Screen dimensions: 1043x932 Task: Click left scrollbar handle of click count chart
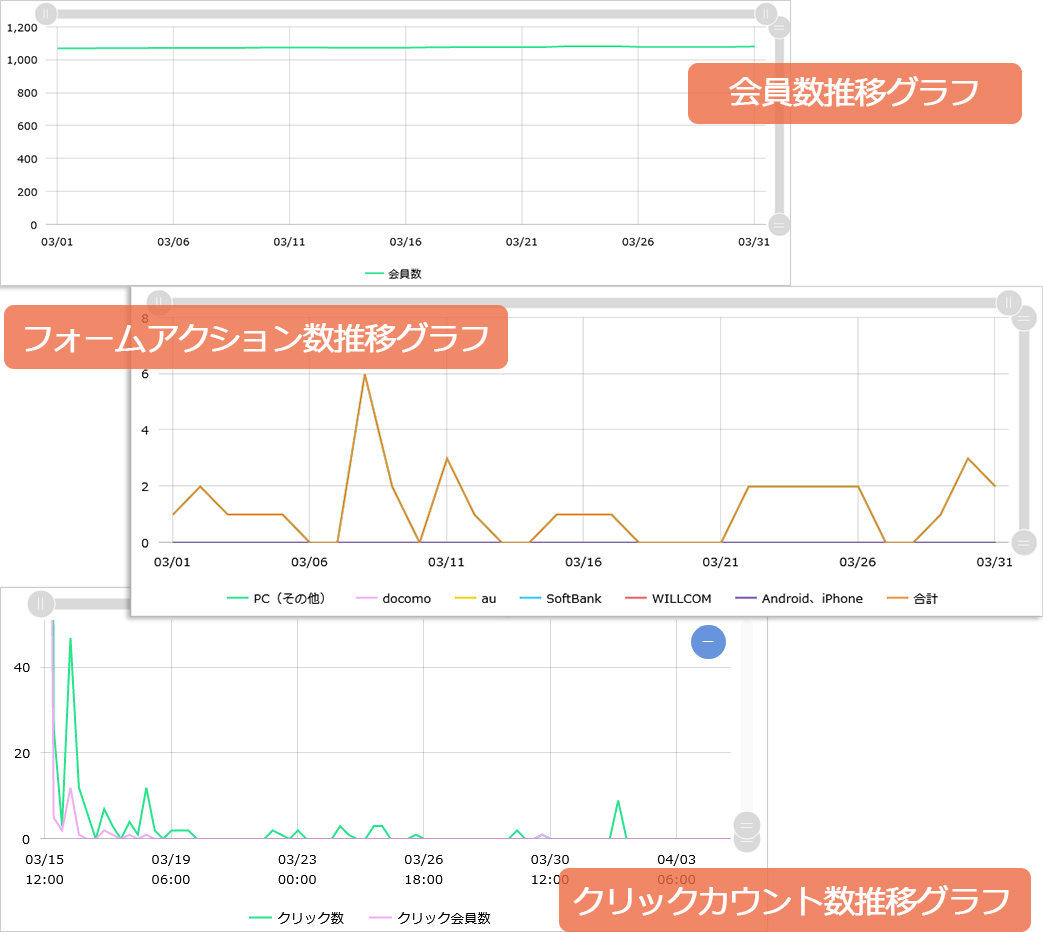tap(41, 604)
